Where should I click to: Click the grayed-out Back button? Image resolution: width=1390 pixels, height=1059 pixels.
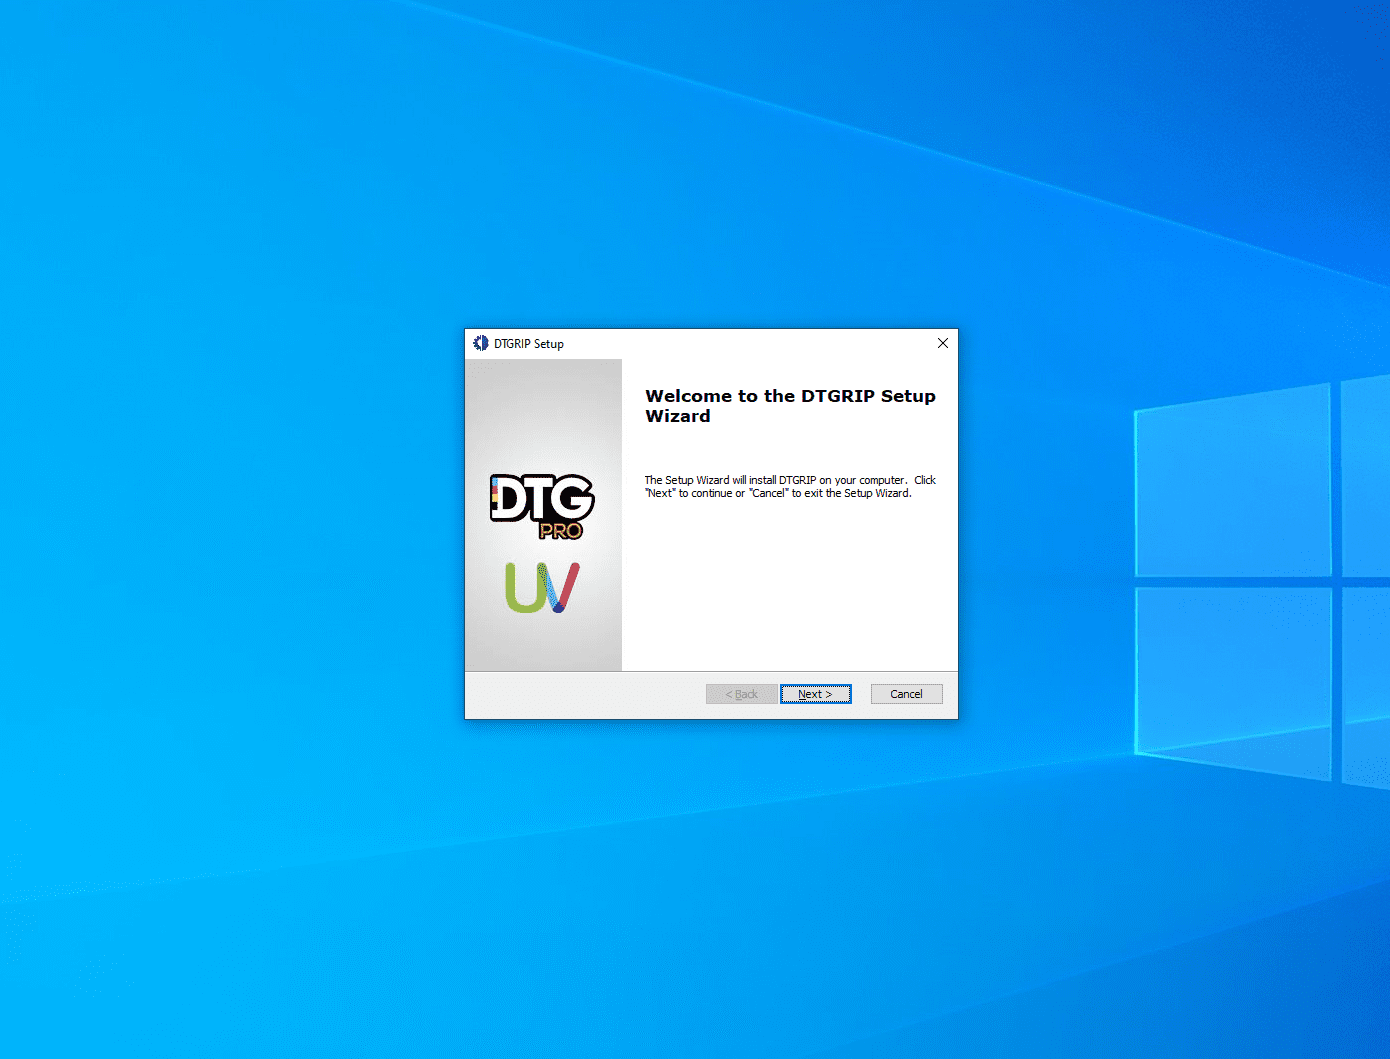[741, 694]
